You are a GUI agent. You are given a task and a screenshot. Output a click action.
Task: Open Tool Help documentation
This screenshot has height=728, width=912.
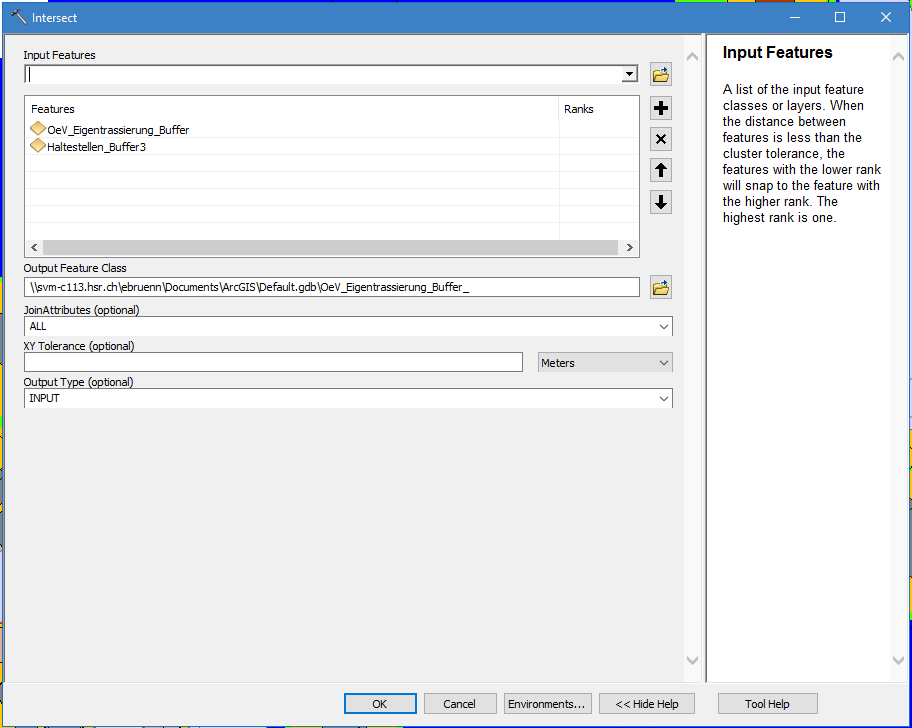(767, 704)
